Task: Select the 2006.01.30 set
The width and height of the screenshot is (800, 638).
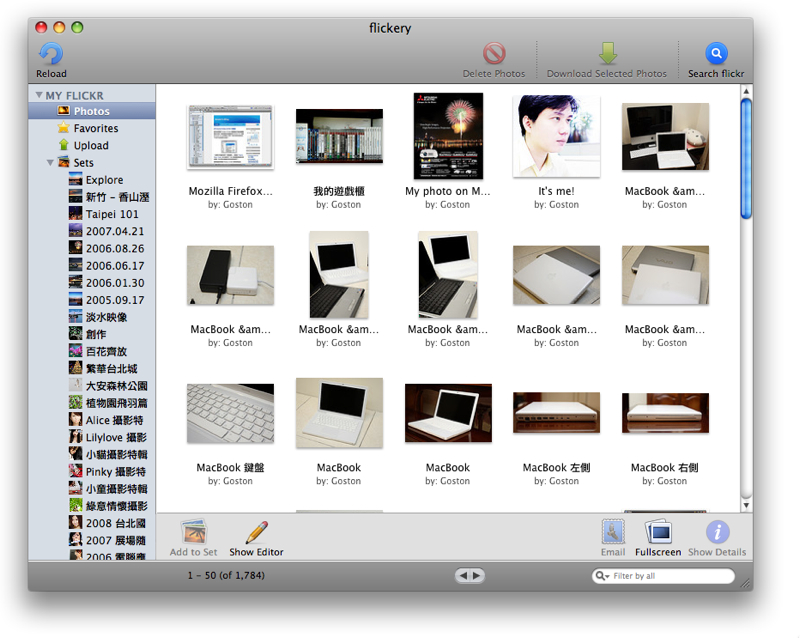Action: [92, 283]
